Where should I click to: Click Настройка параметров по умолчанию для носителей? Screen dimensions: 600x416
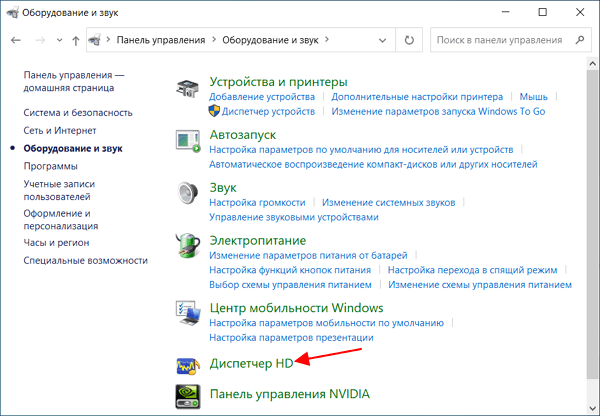point(361,150)
